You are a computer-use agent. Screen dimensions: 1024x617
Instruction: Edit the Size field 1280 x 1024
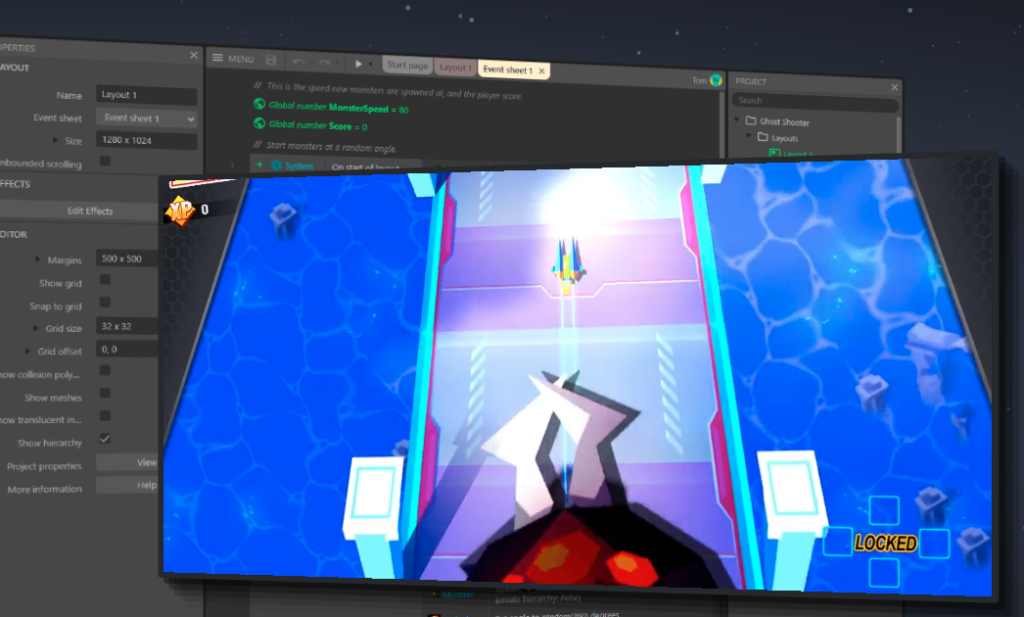[146, 140]
